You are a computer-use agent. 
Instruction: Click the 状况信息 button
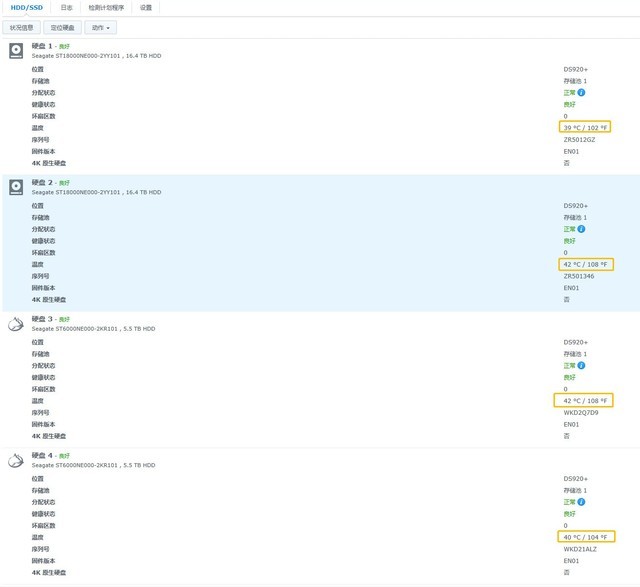coord(22,28)
